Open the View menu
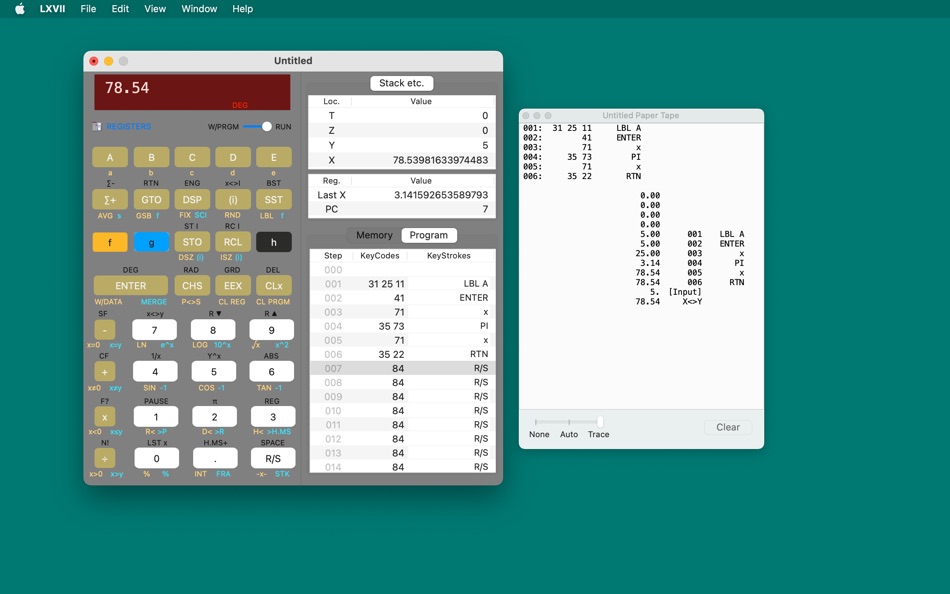The width and height of the screenshot is (950, 594). (x=155, y=8)
